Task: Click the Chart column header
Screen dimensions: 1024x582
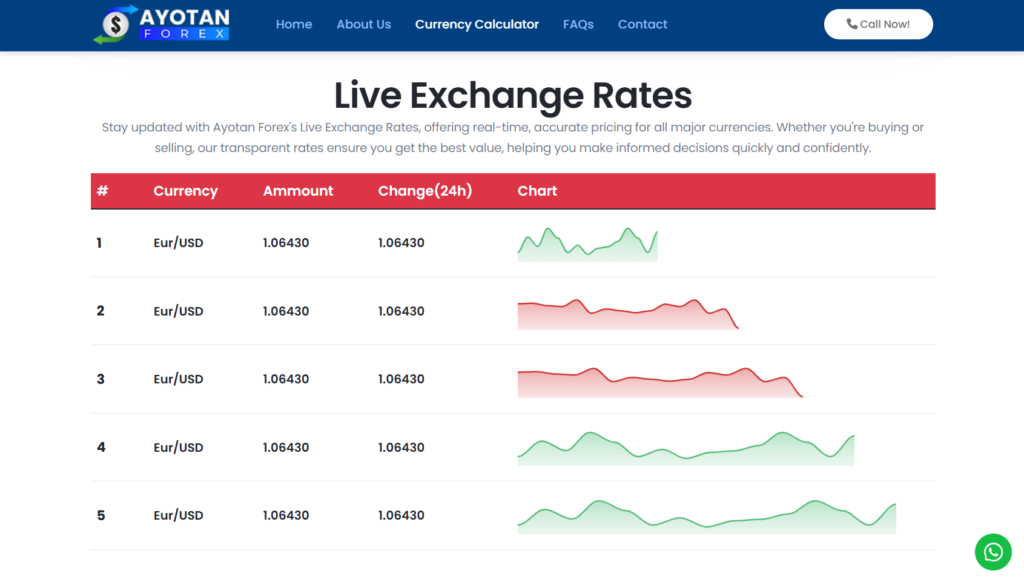Action: (537, 191)
